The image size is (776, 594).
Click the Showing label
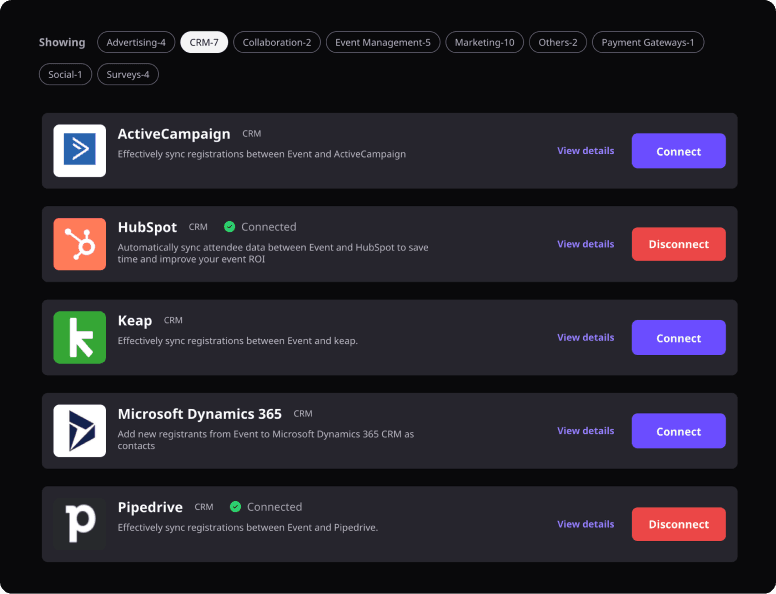coord(62,42)
